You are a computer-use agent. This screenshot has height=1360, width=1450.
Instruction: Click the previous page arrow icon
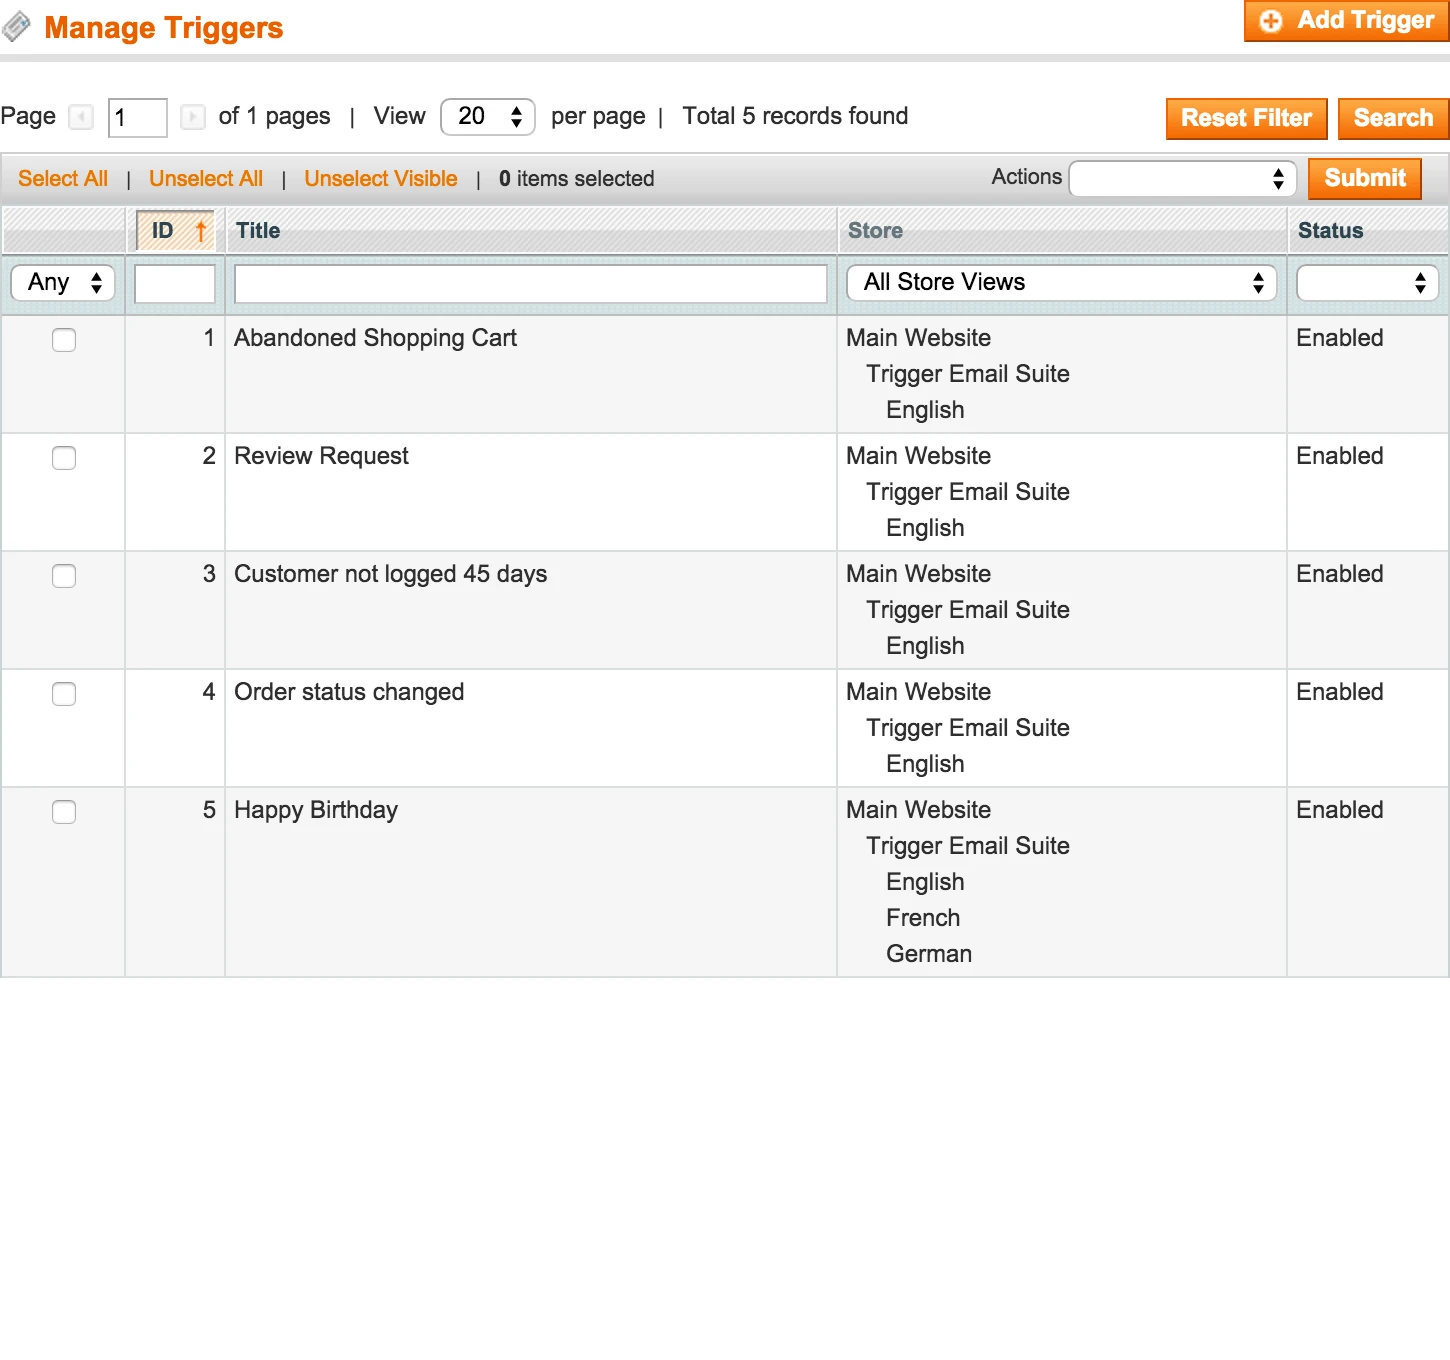81,117
